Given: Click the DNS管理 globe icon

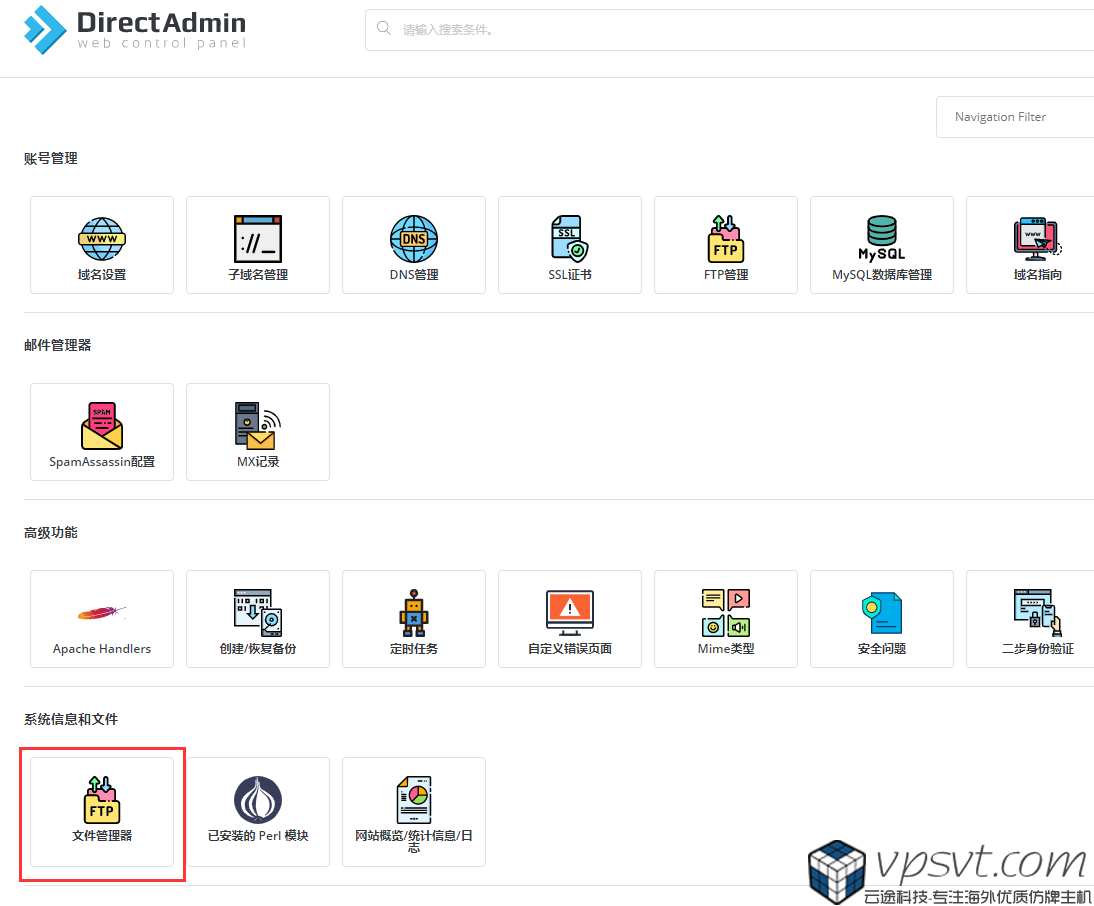Looking at the screenshot, I should [414, 239].
